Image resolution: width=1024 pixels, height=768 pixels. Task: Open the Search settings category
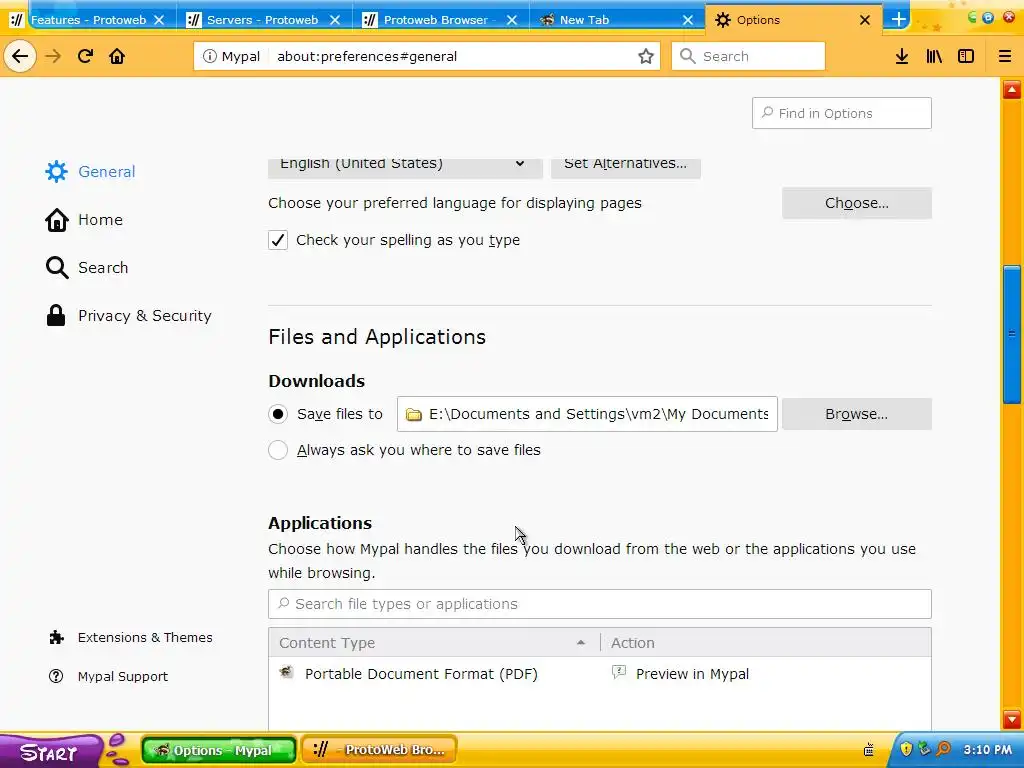click(x=103, y=268)
